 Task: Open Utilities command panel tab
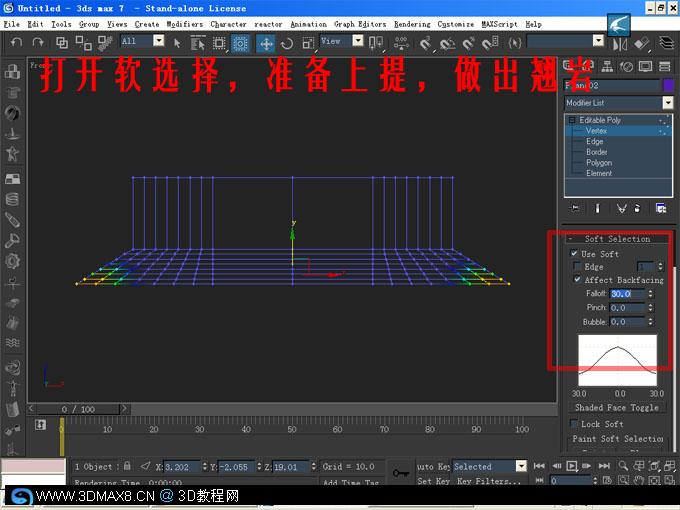click(664, 66)
